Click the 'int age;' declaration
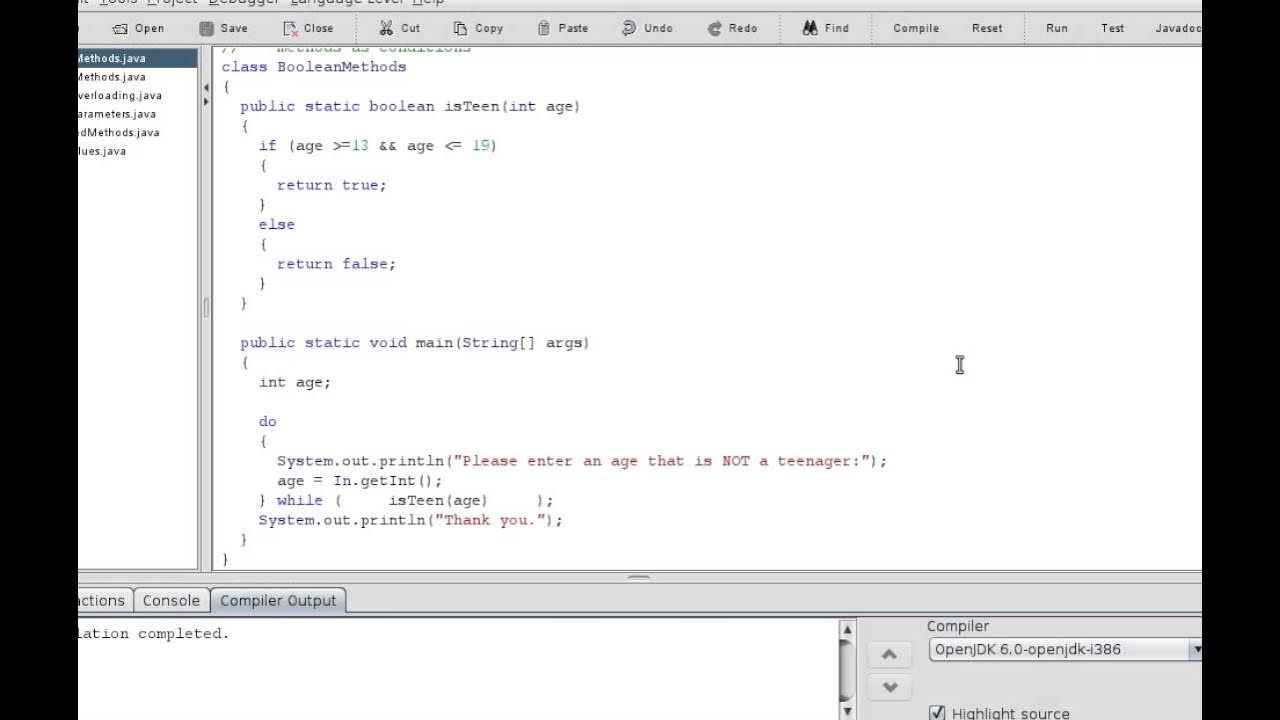1280x720 pixels. click(295, 382)
